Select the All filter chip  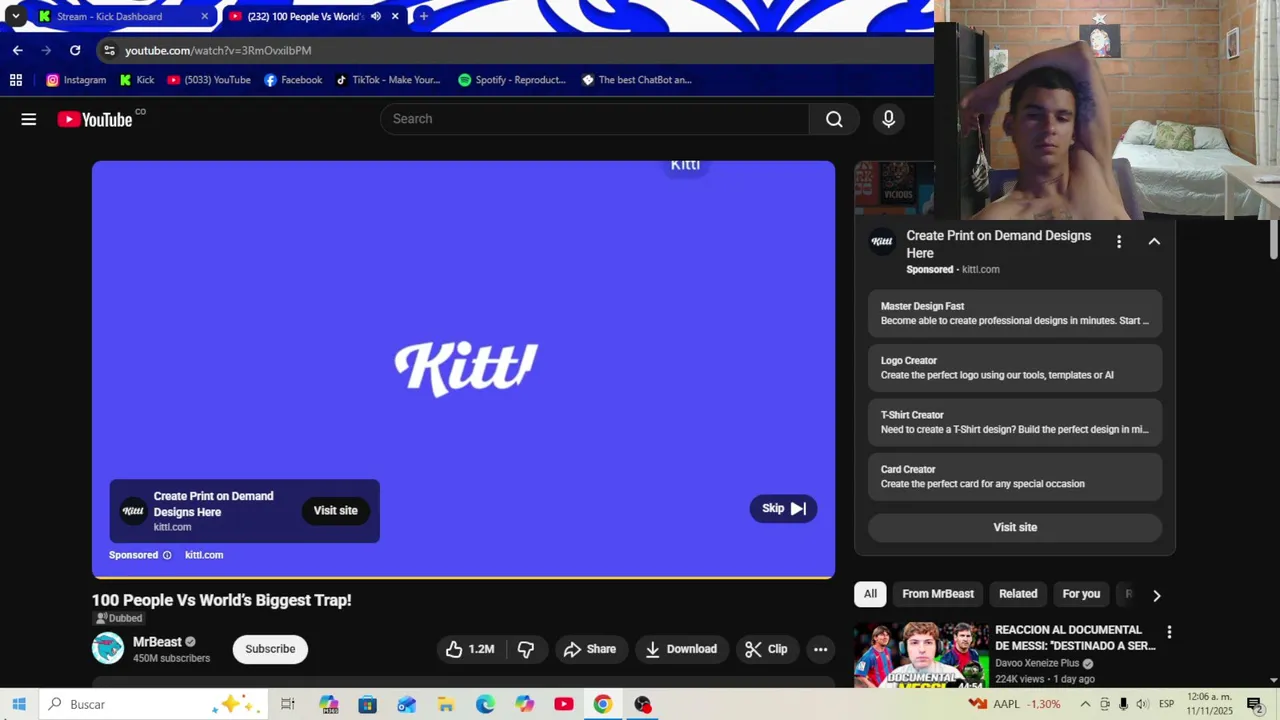[x=870, y=594]
